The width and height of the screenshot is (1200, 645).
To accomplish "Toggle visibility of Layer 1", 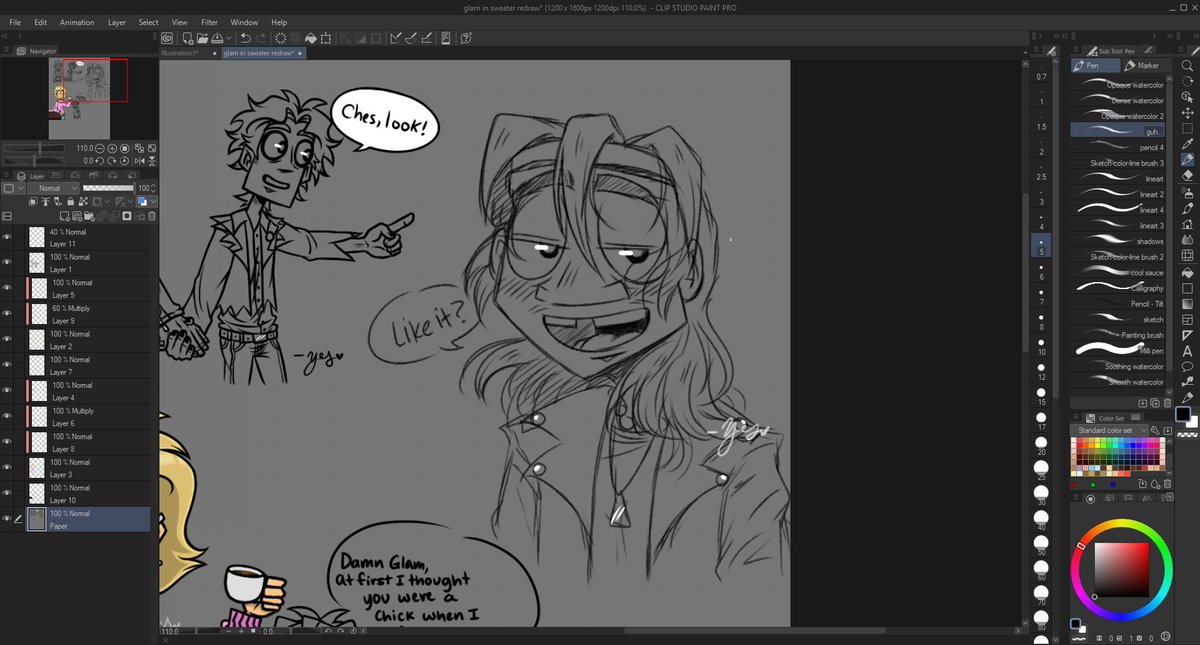I will 7,263.
